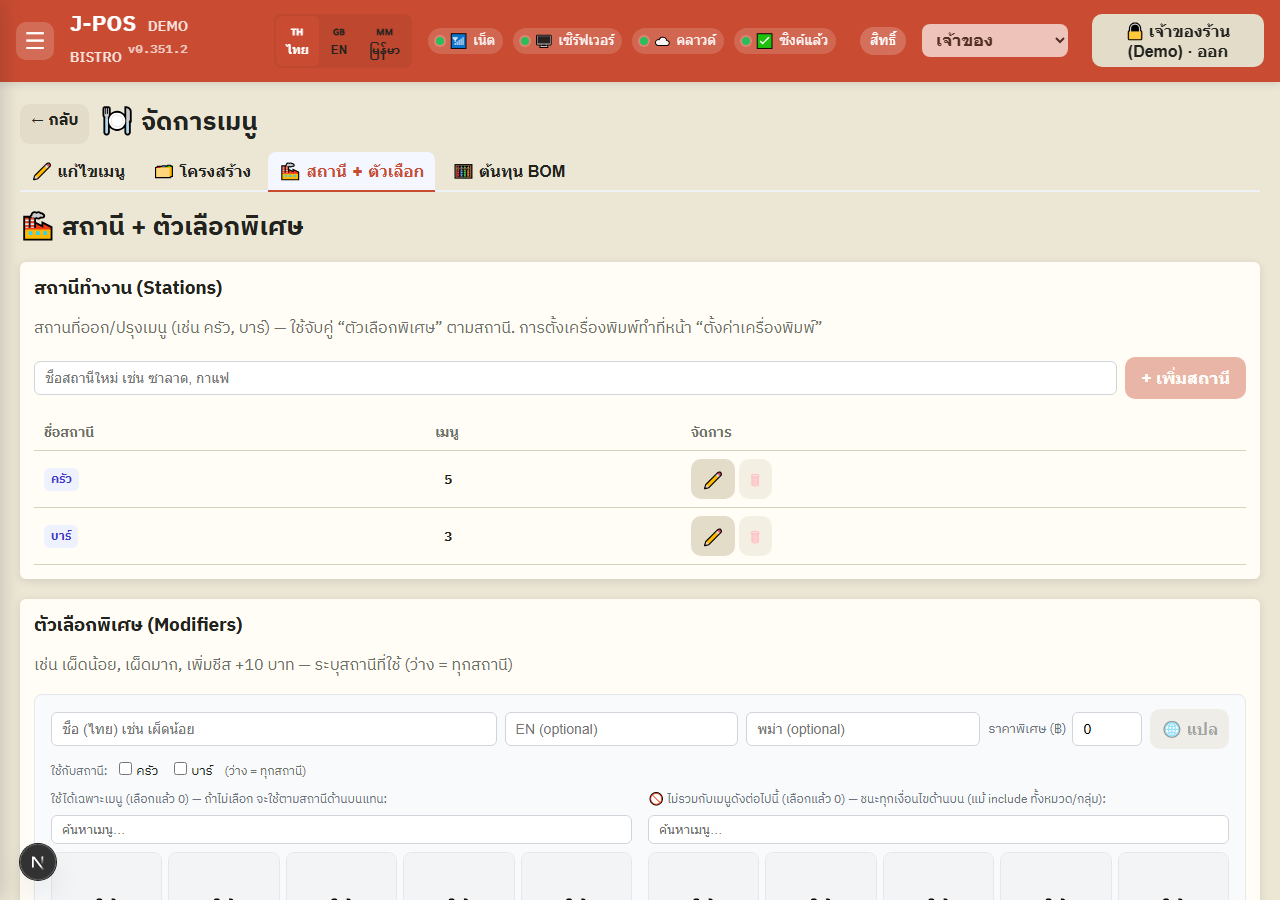1280x900 pixels.
Task: Log out via เจ้าของร้าน (Demo) · ออก
Action: 1178,41
